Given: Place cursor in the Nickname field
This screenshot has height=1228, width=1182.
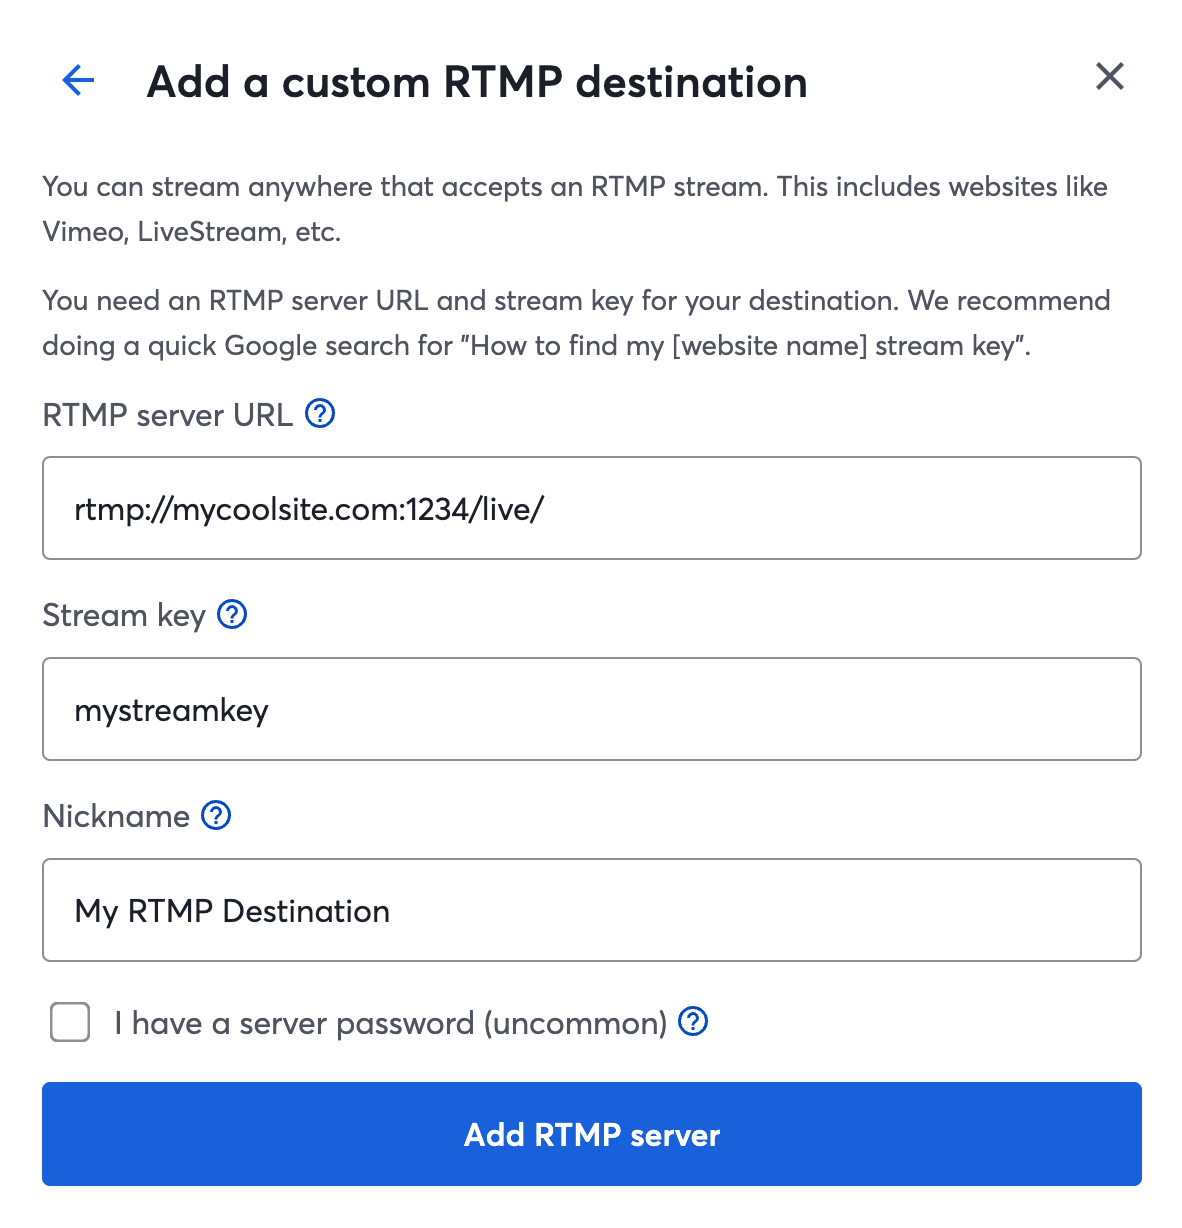Looking at the screenshot, I should tap(591, 910).
